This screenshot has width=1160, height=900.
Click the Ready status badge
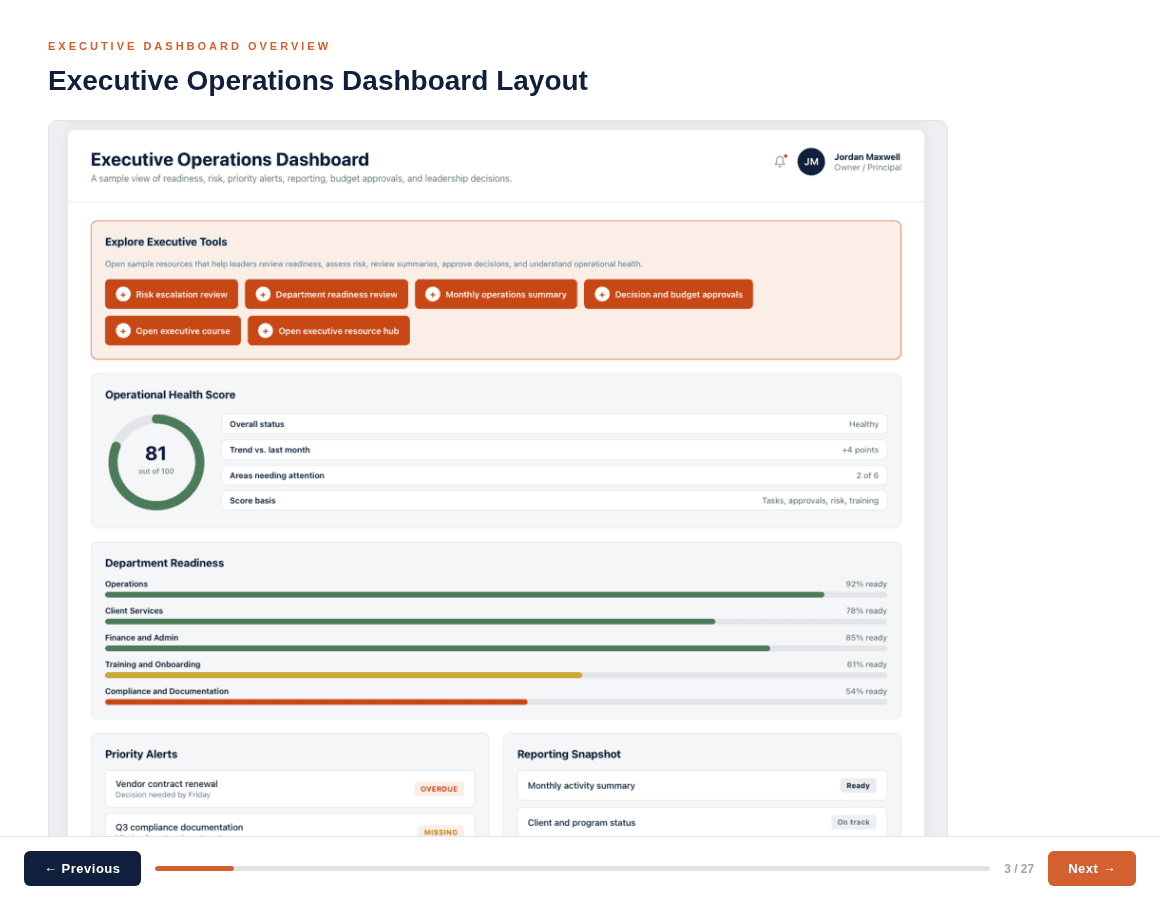pyautogui.click(x=858, y=785)
